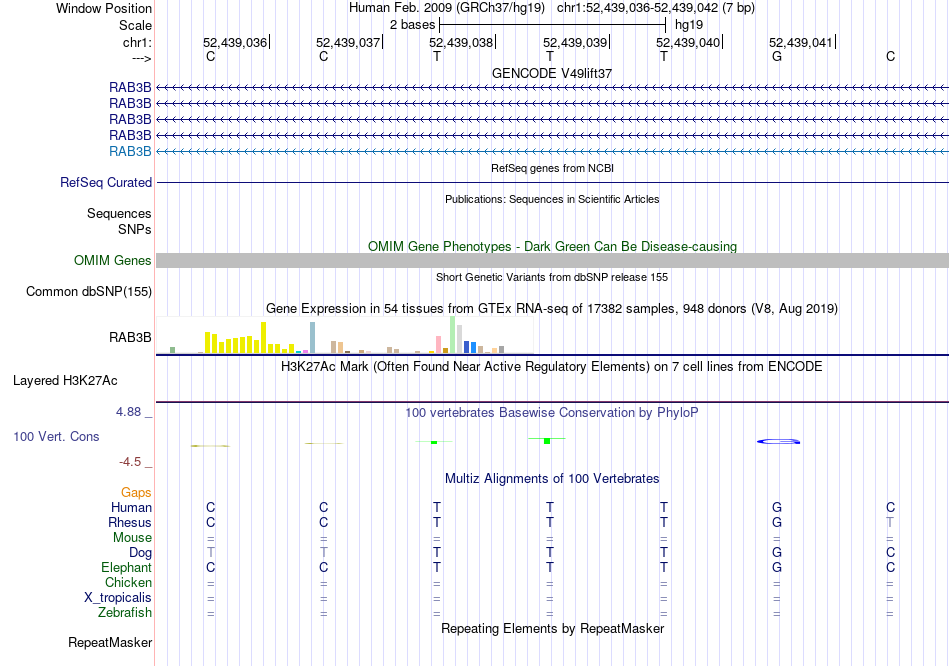Click the 100 Vert. Cons label

(x=56, y=436)
